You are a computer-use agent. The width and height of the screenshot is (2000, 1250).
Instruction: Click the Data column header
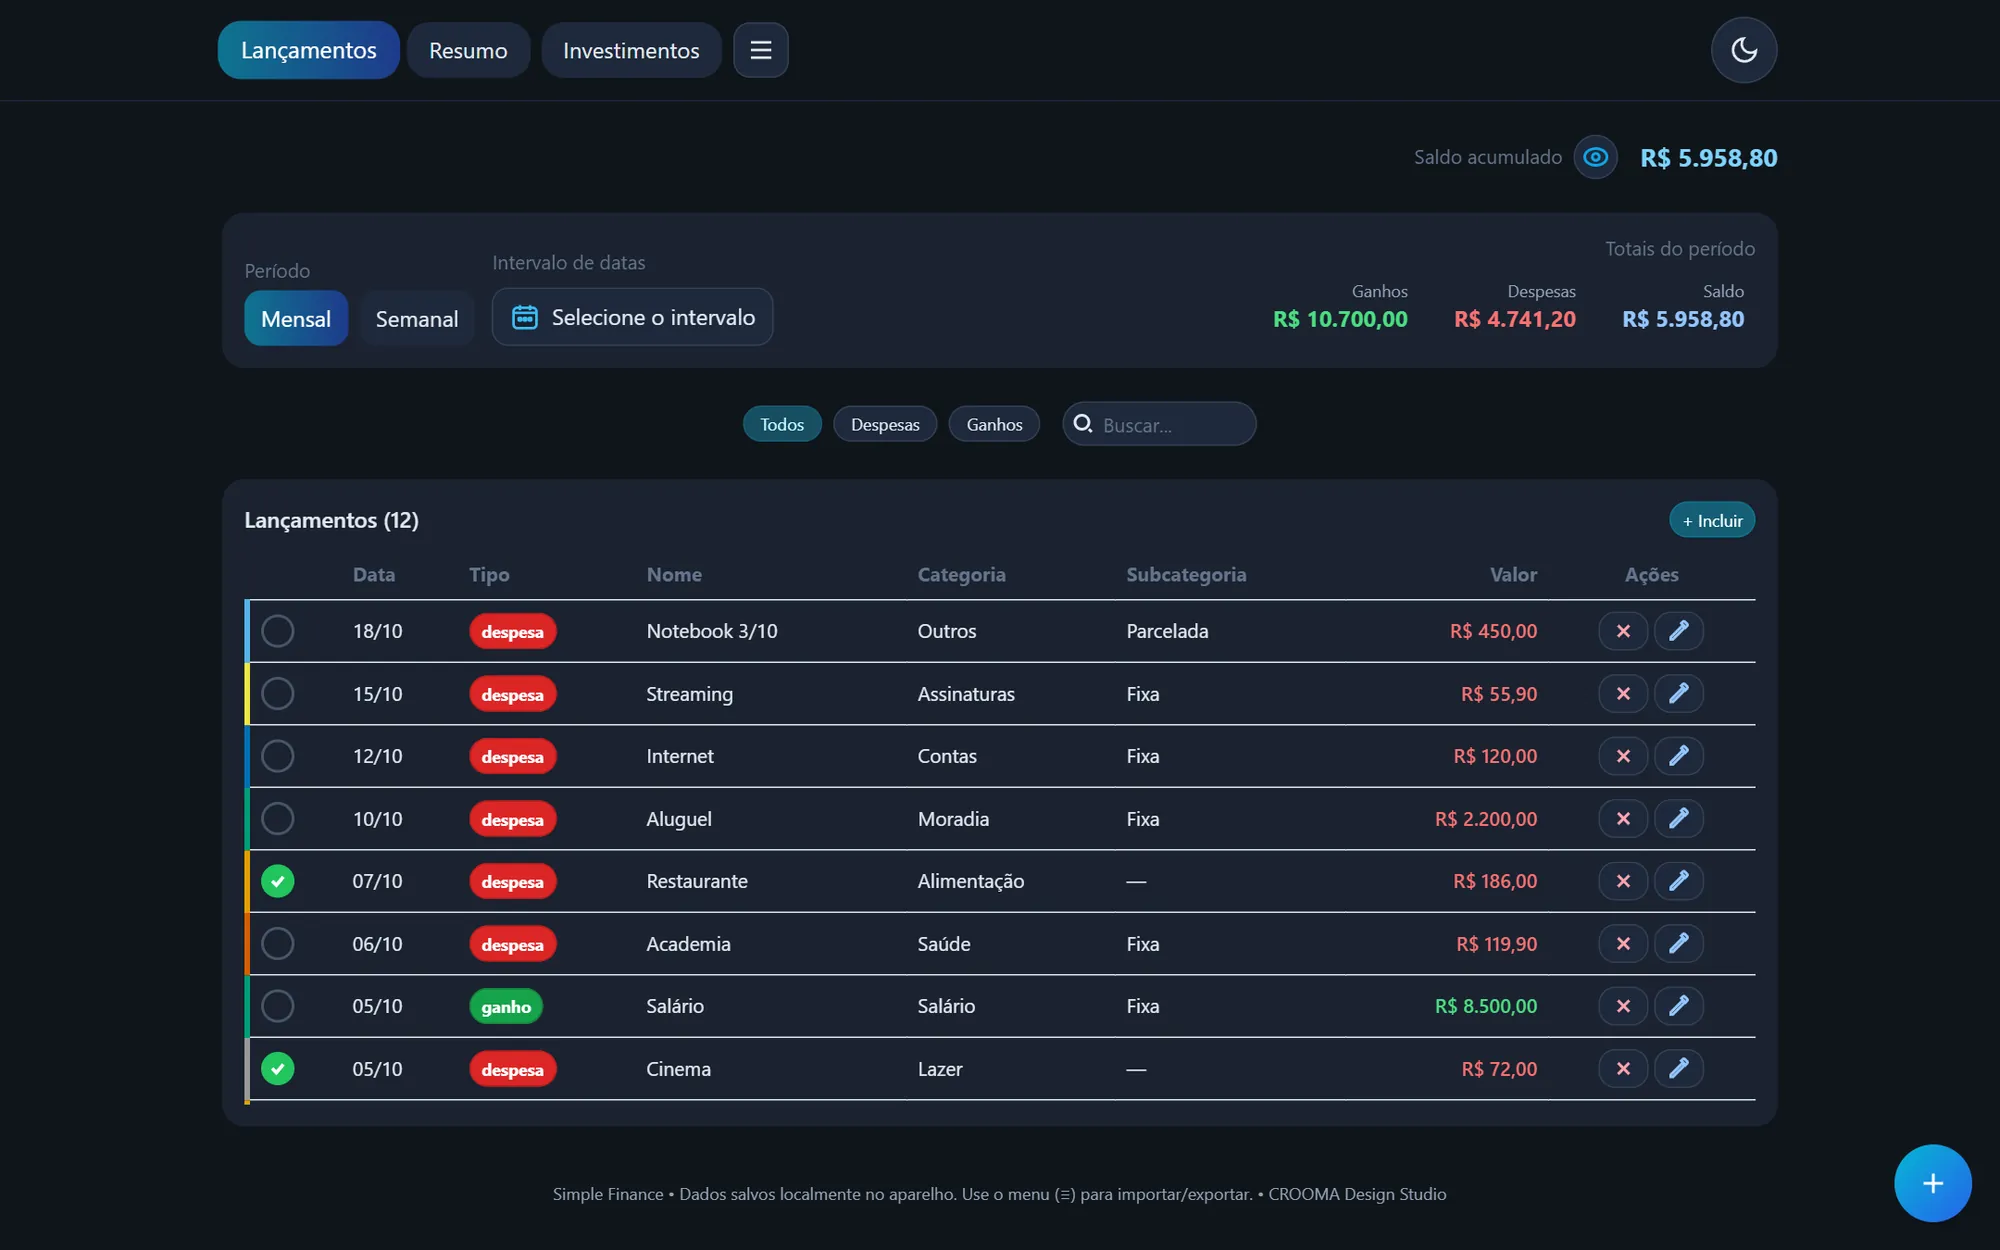374,575
